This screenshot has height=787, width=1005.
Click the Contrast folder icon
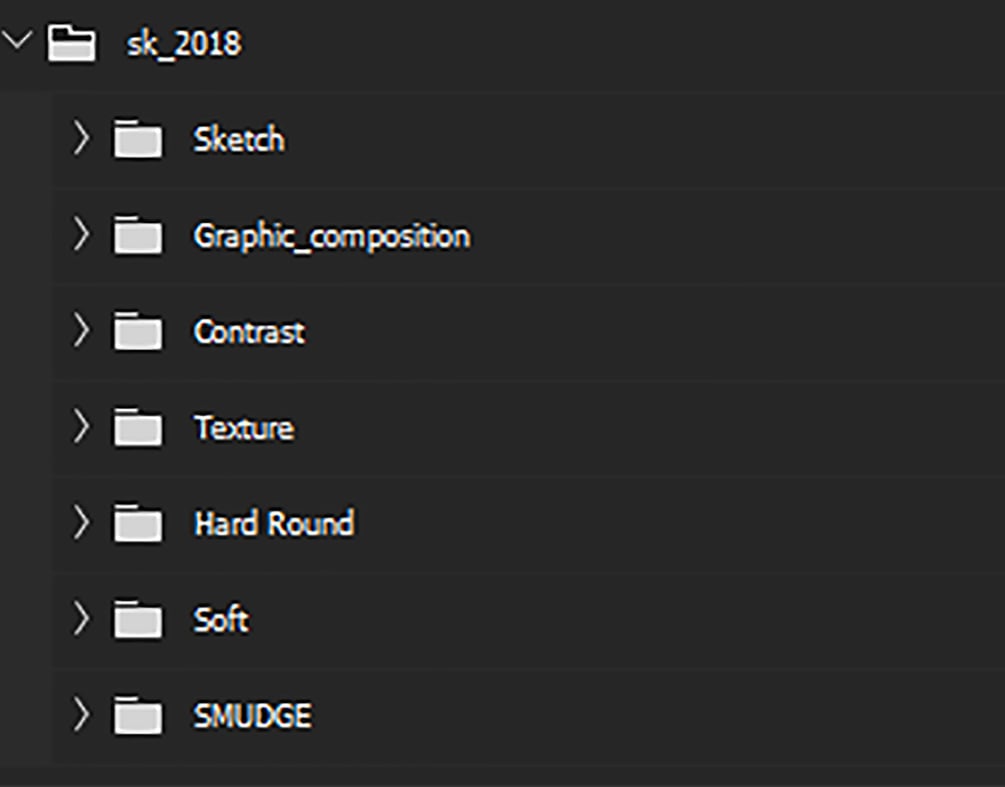[138, 330]
